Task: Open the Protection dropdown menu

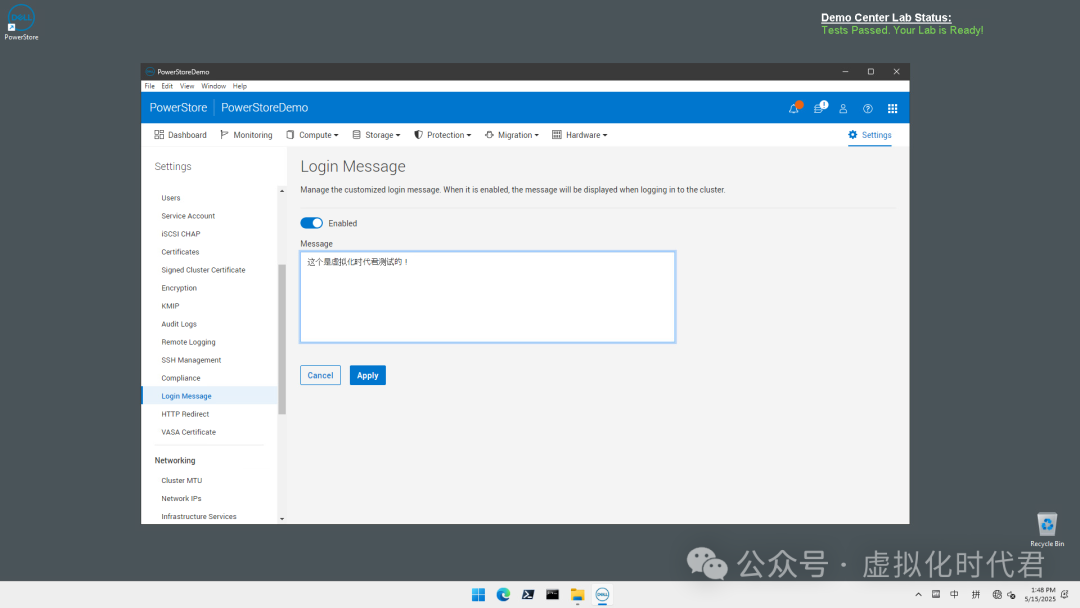Action: coord(442,135)
